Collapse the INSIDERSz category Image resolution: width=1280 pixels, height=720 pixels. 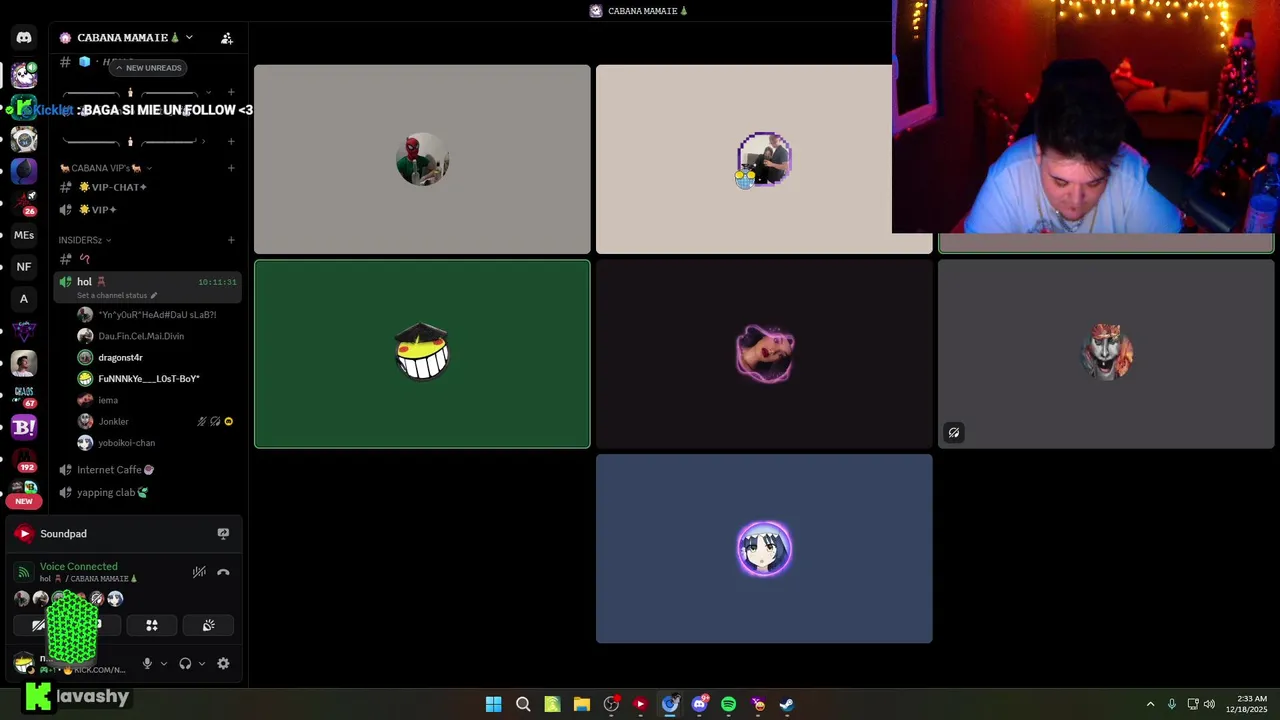(x=84, y=240)
